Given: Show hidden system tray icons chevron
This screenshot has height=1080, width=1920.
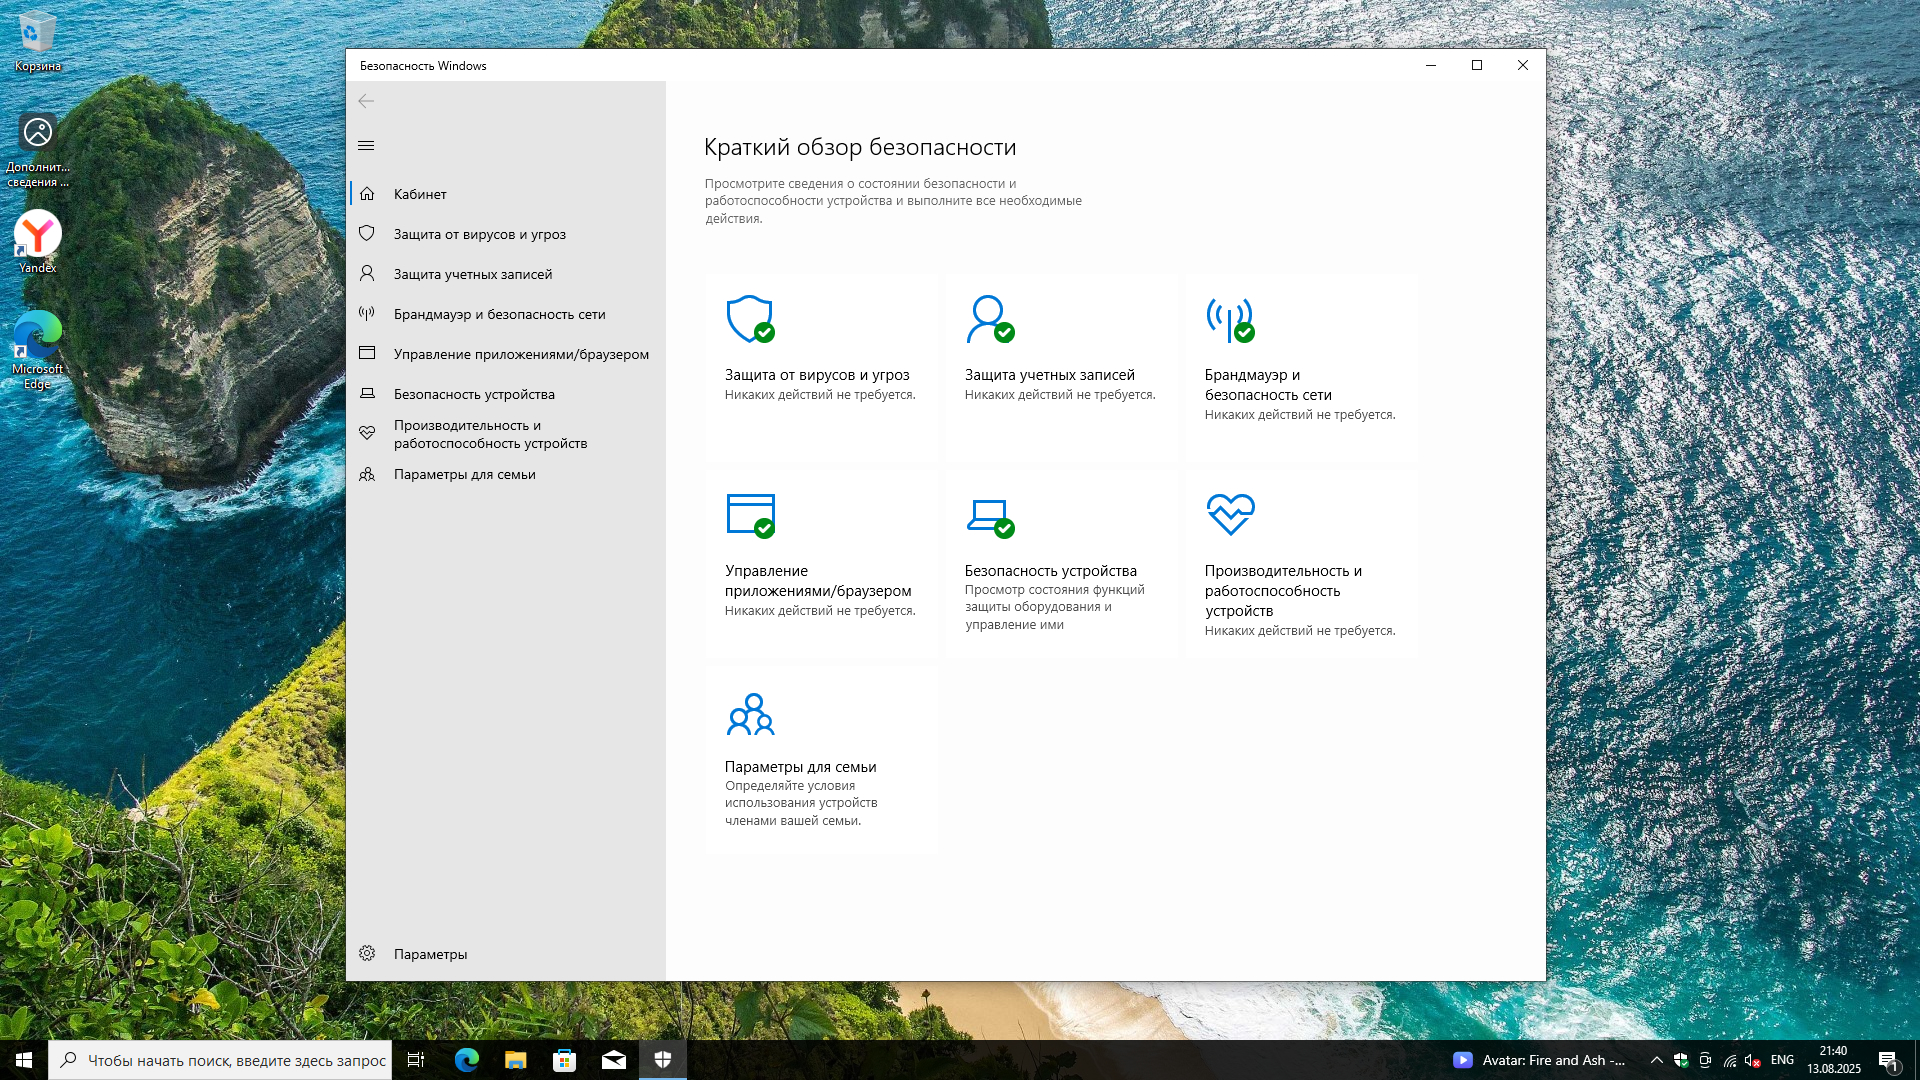Looking at the screenshot, I should 1656,1060.
